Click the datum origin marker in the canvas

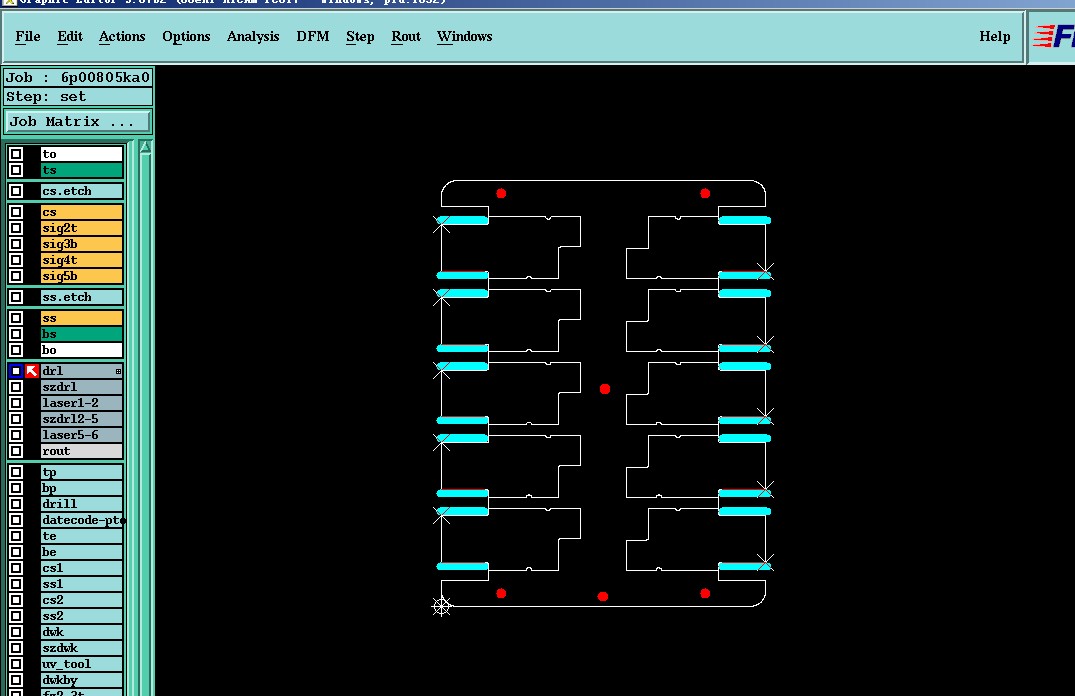(442, 606)
